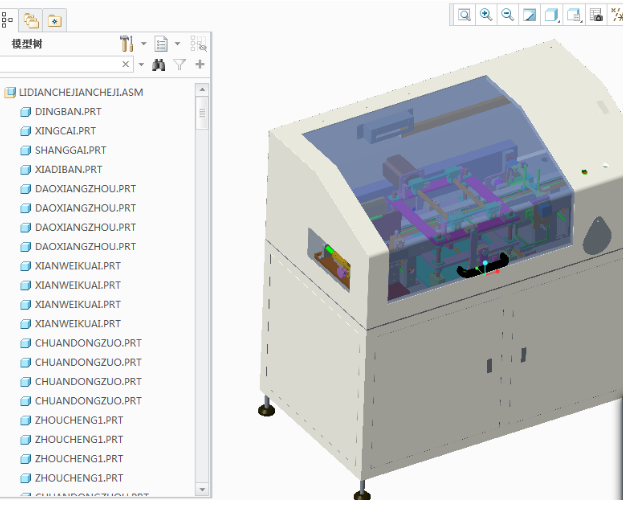Click the model tree scrollbar thumb
This screenshot has height=524, width=623.
(x=202, y=113)
